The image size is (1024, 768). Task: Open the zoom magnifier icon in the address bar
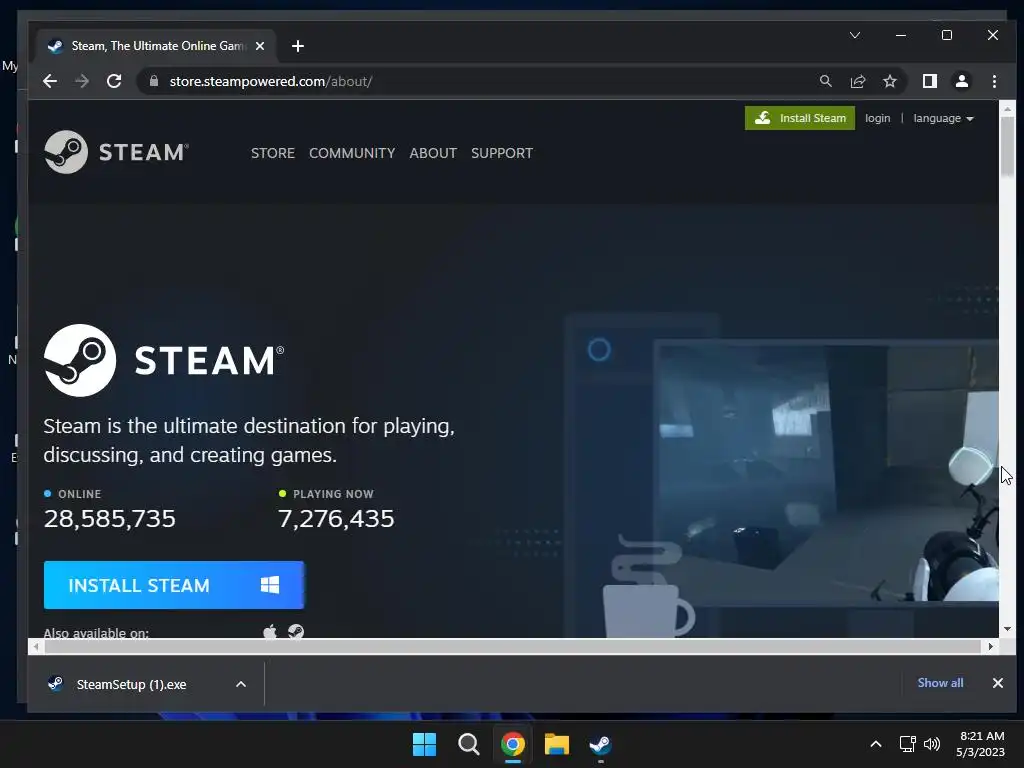pos(825,81)
